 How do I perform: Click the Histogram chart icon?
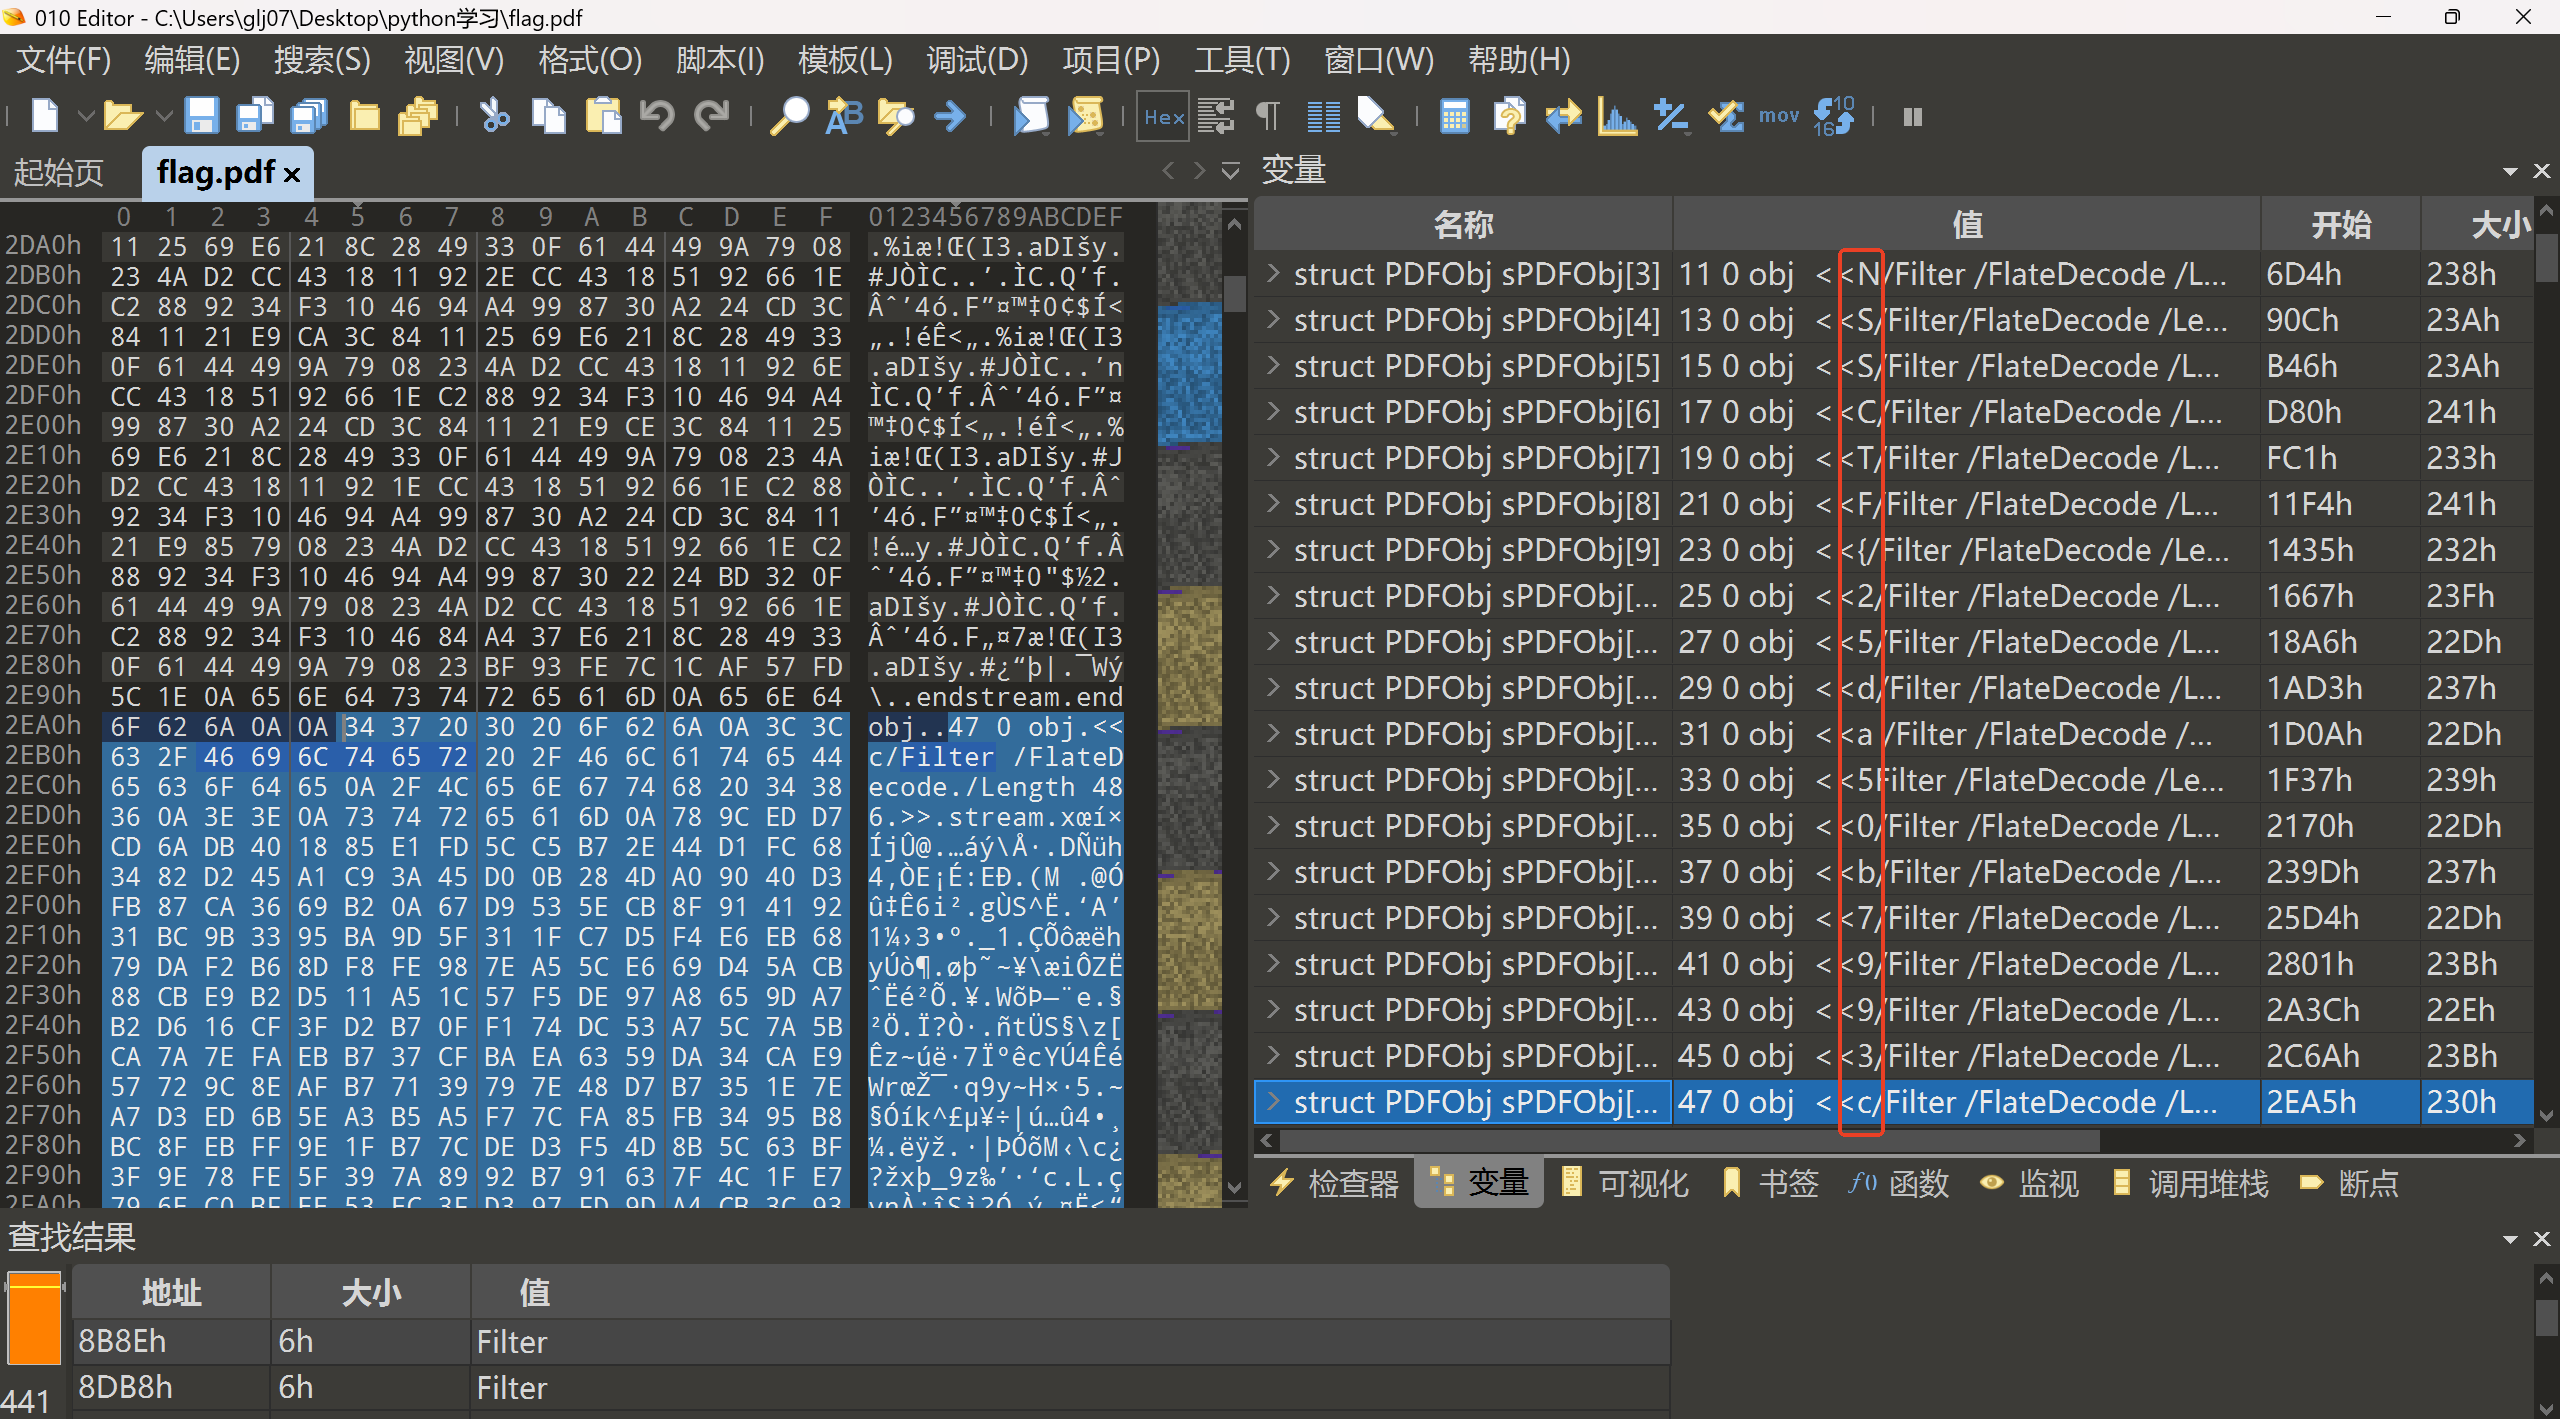pos(1616,117)
